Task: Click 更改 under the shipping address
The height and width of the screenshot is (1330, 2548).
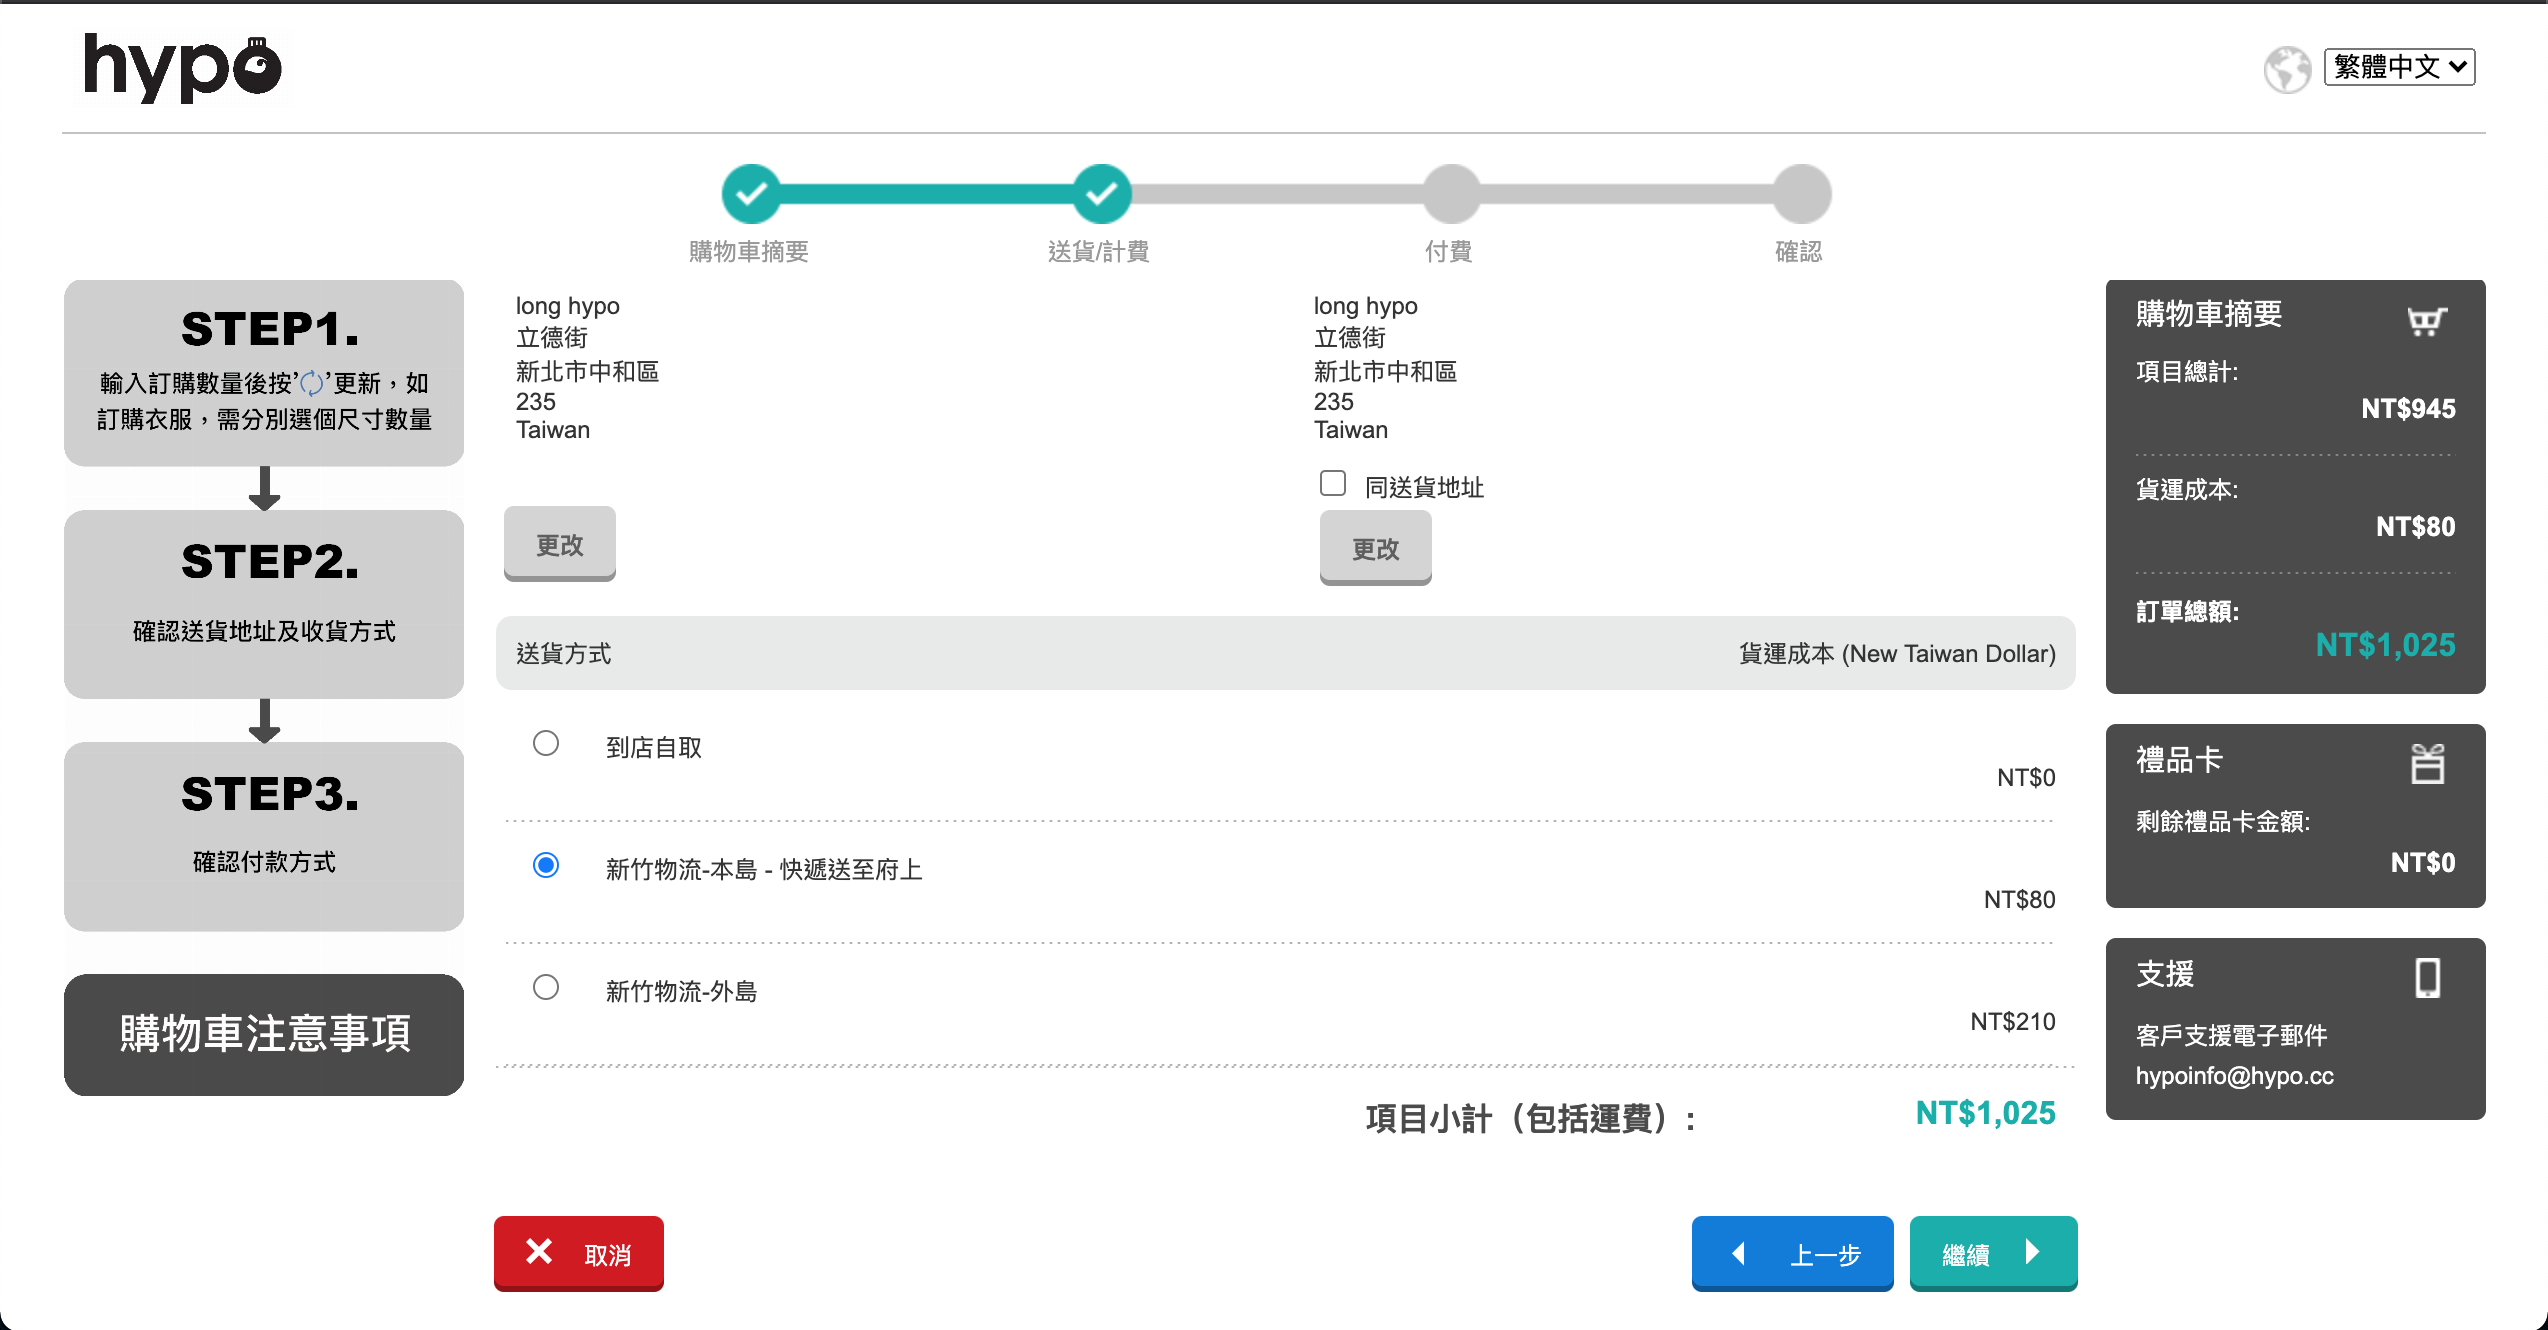Action: 559,544
